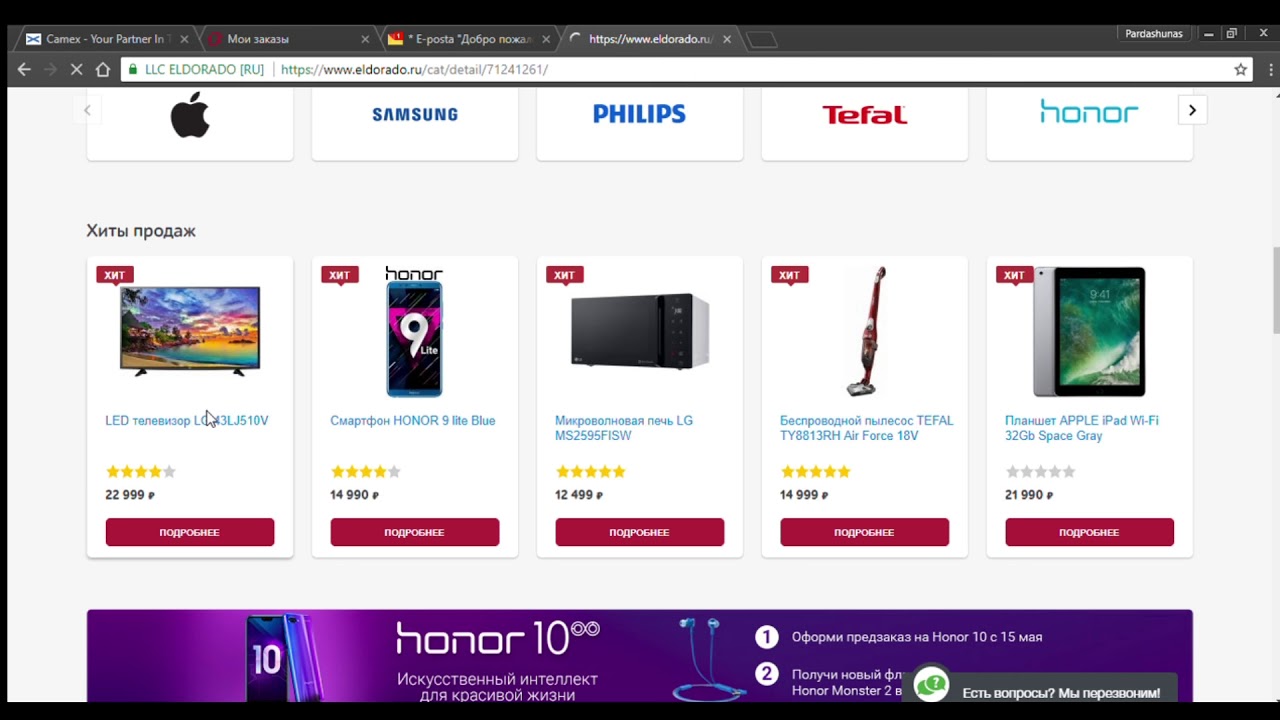Click the browser back arrow
This screenshot has height=720, width=1280.
24,70
